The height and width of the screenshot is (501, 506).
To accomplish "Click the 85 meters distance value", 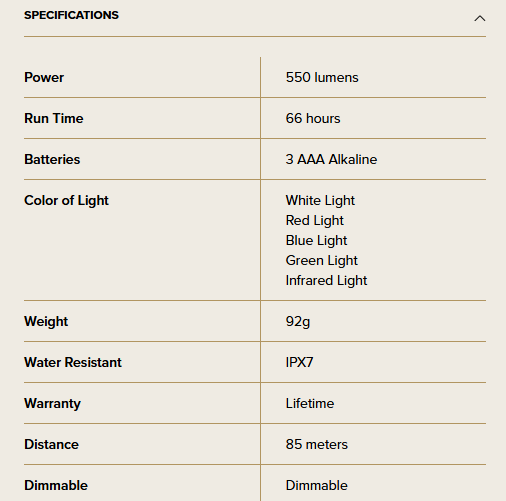I will coord(317,444).
